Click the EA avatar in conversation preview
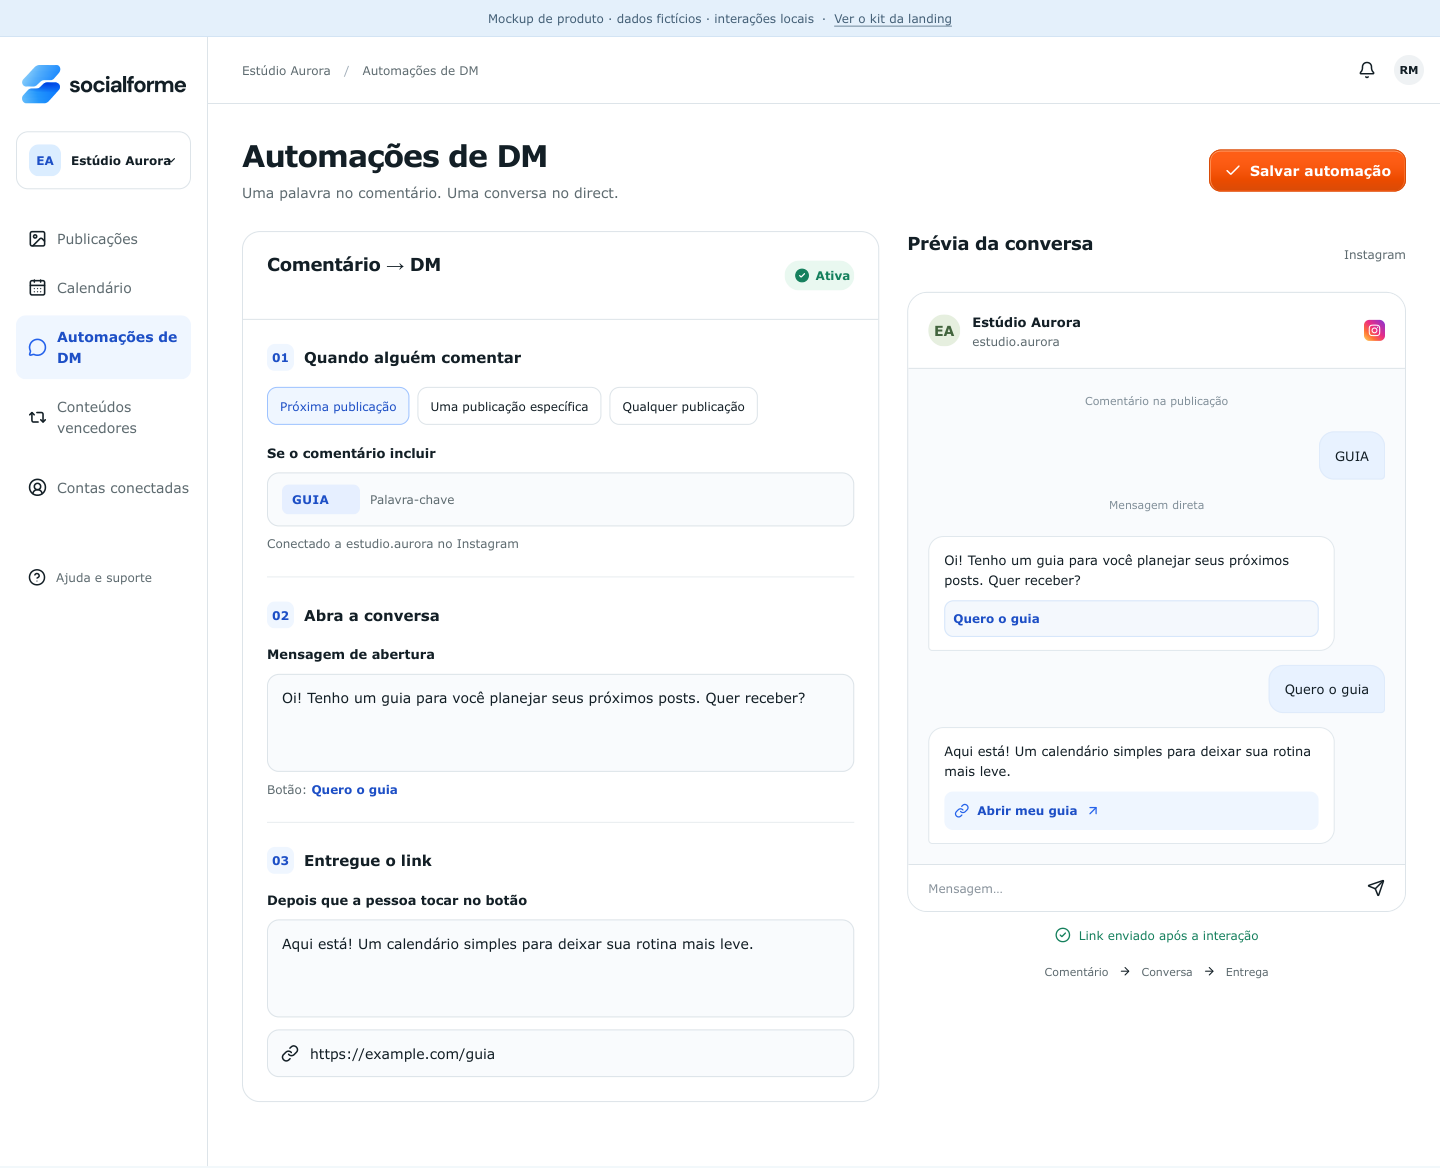The image size is (1440, 1168). (x=944, y=331)
